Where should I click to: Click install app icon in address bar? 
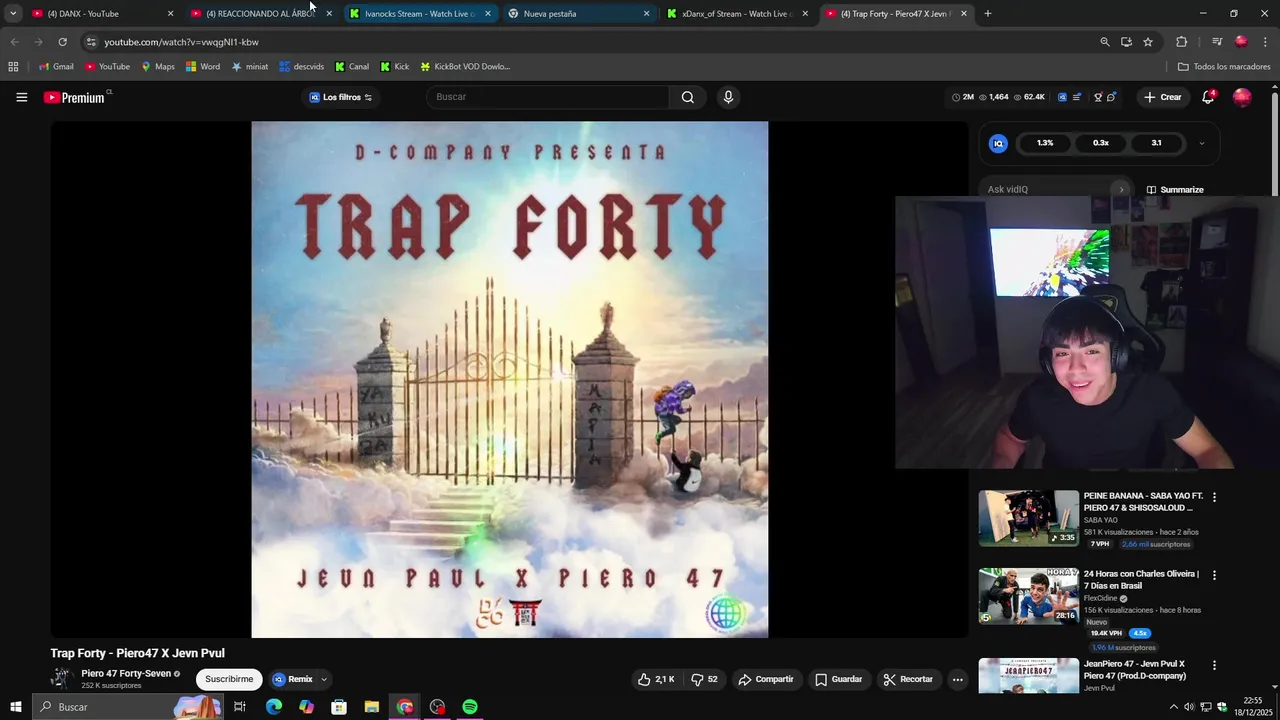click(x=1126, y=42)
